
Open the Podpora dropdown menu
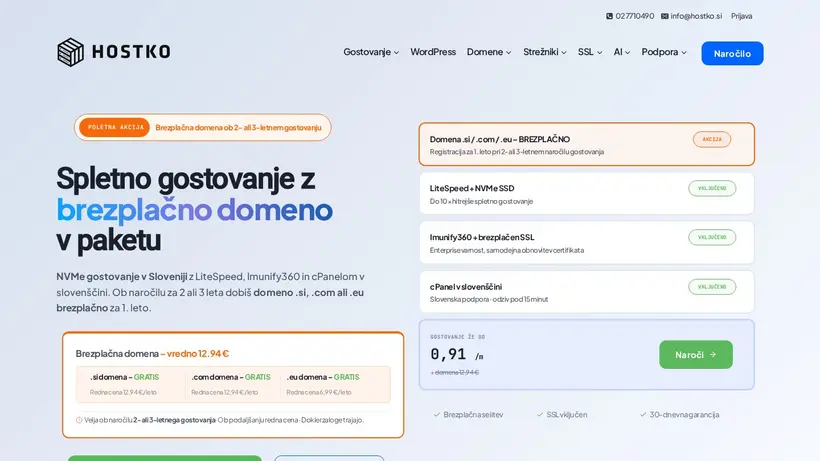click(664, 52)
